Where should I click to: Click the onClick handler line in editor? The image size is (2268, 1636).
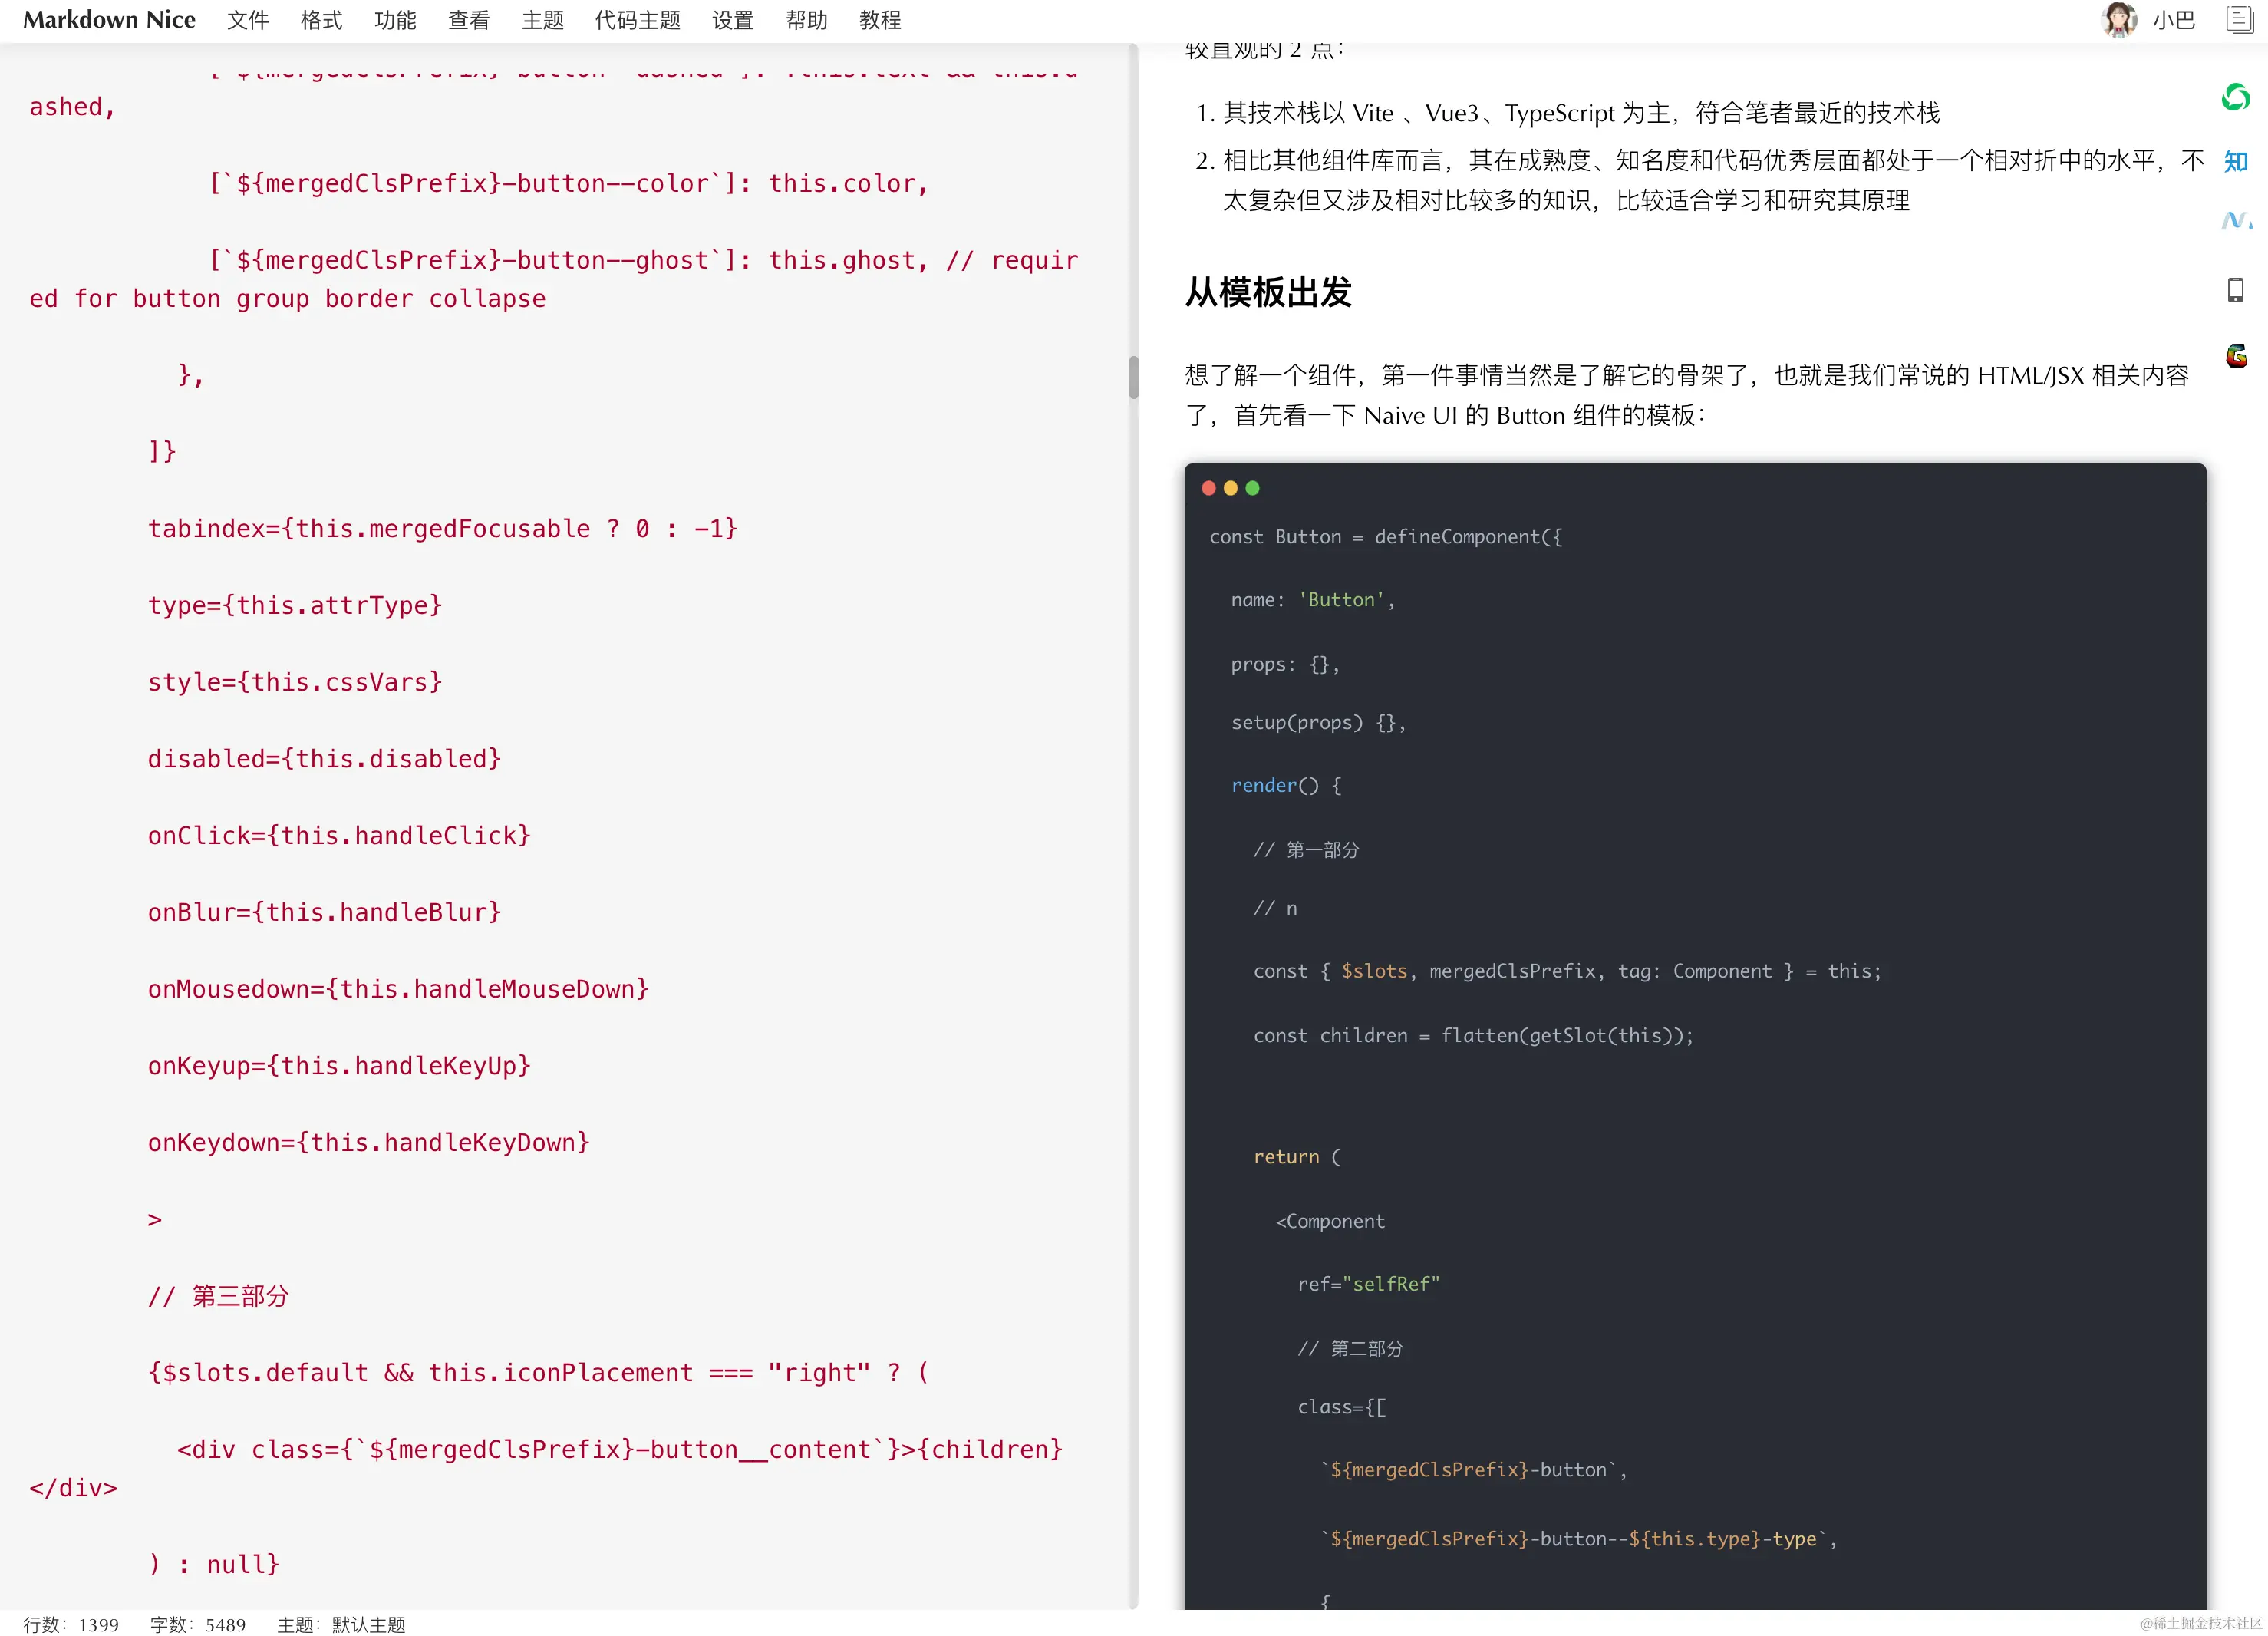pyautogui.click(x=339, y=835)
